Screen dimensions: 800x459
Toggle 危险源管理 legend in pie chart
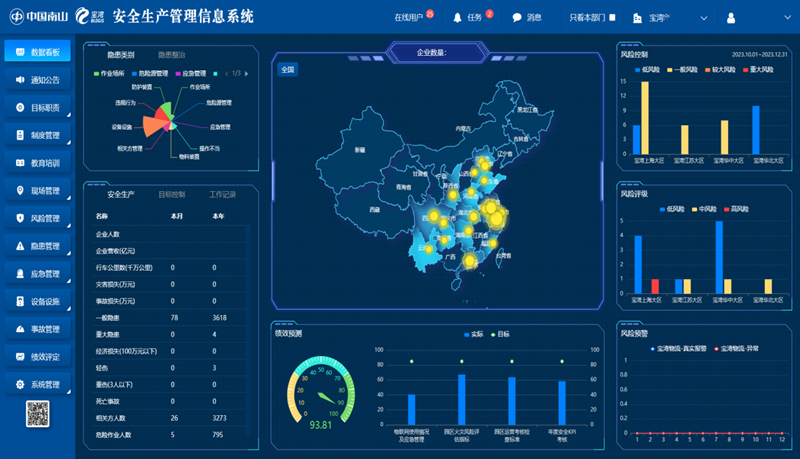coord(149,73)
